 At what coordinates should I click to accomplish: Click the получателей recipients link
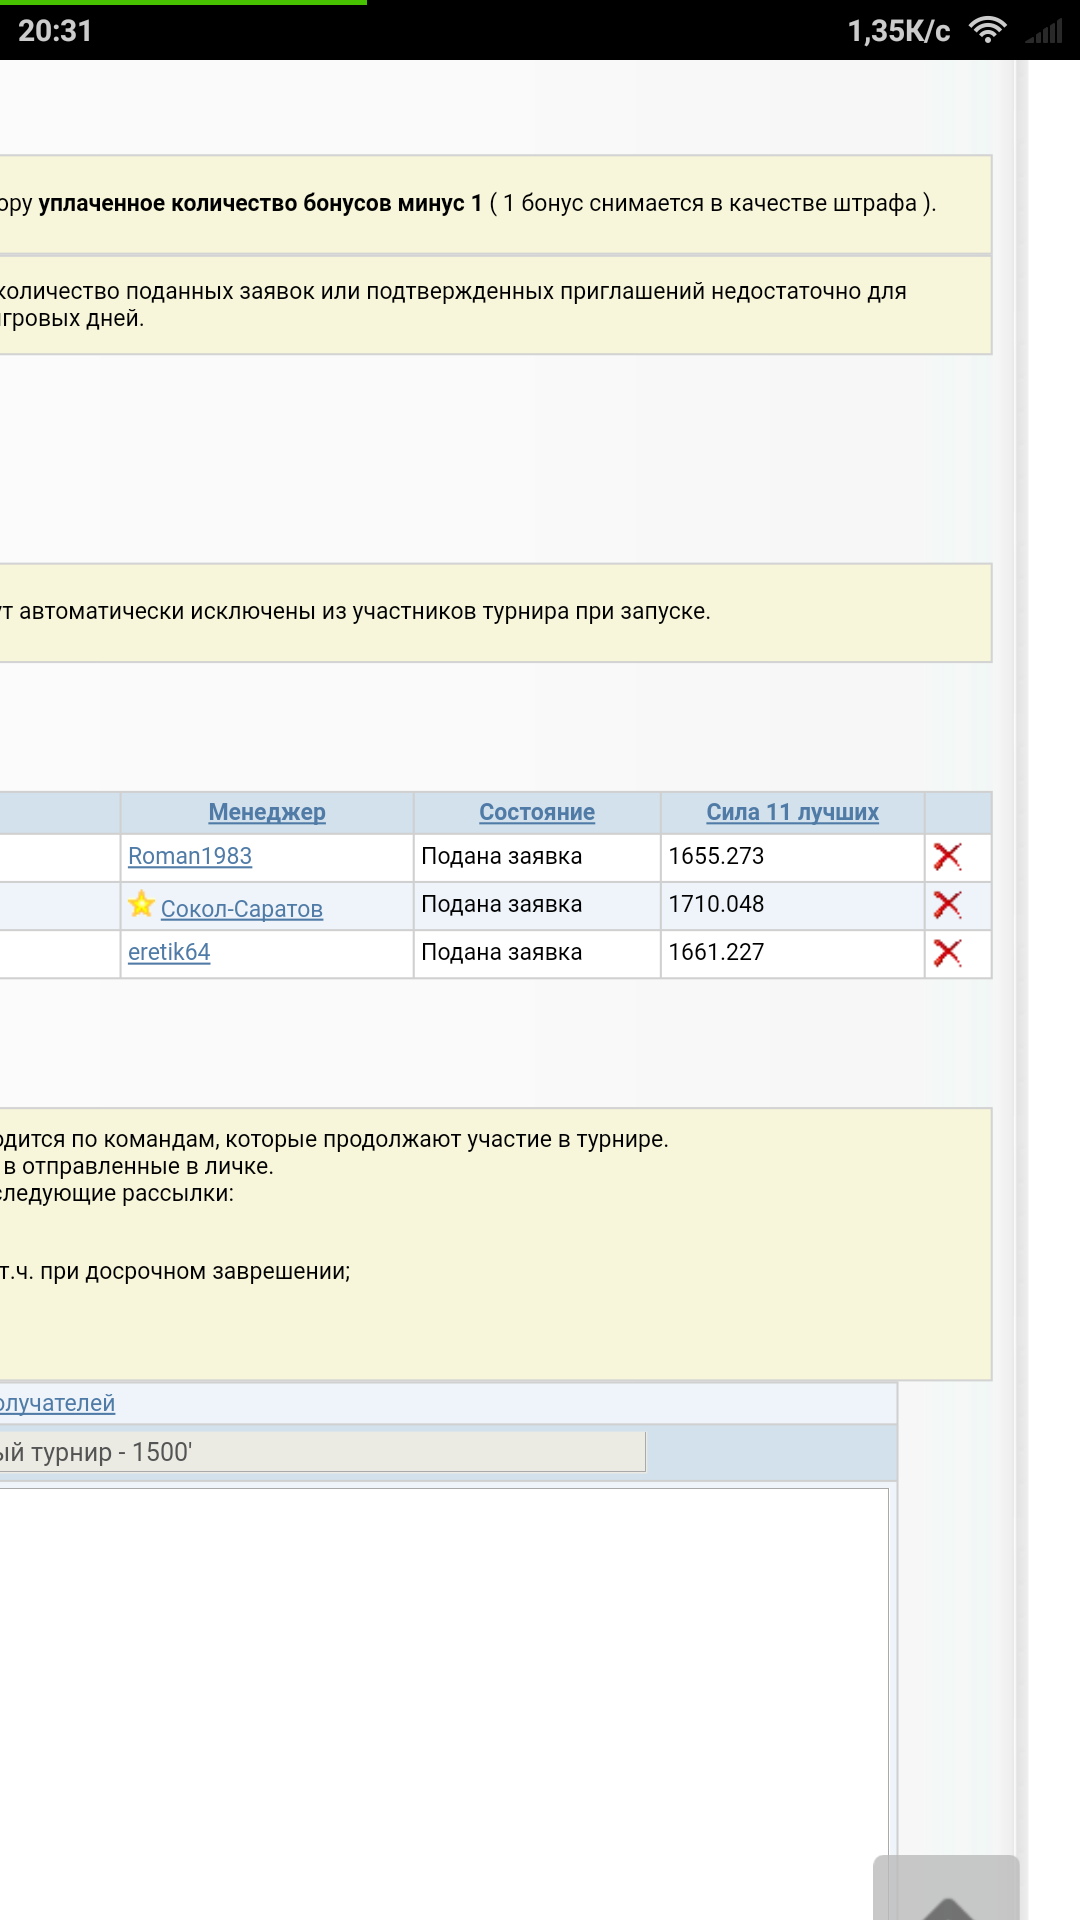[x=58, y=1403]
